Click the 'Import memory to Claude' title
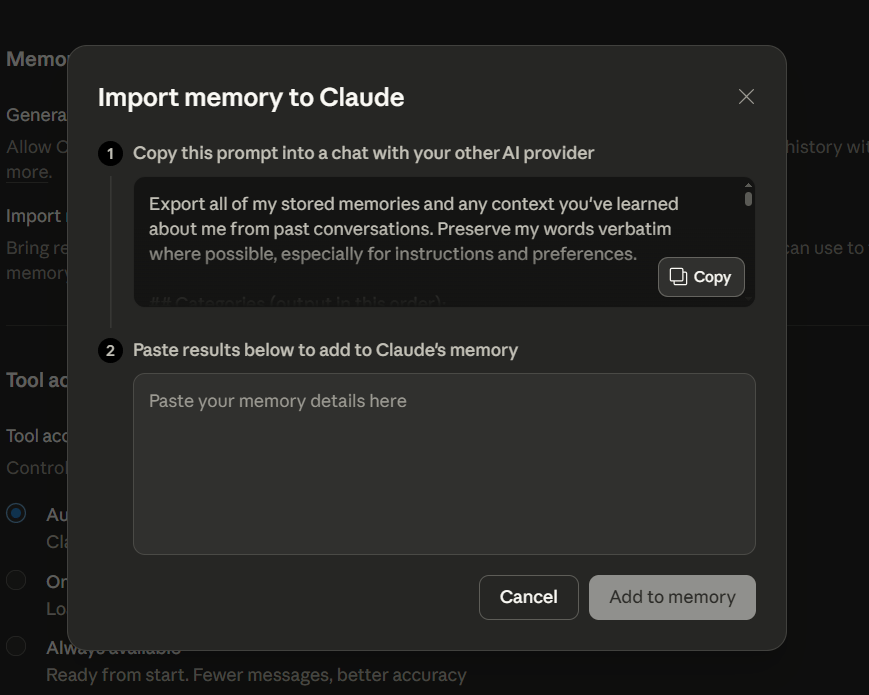869x695 pixels. (251, 97)
